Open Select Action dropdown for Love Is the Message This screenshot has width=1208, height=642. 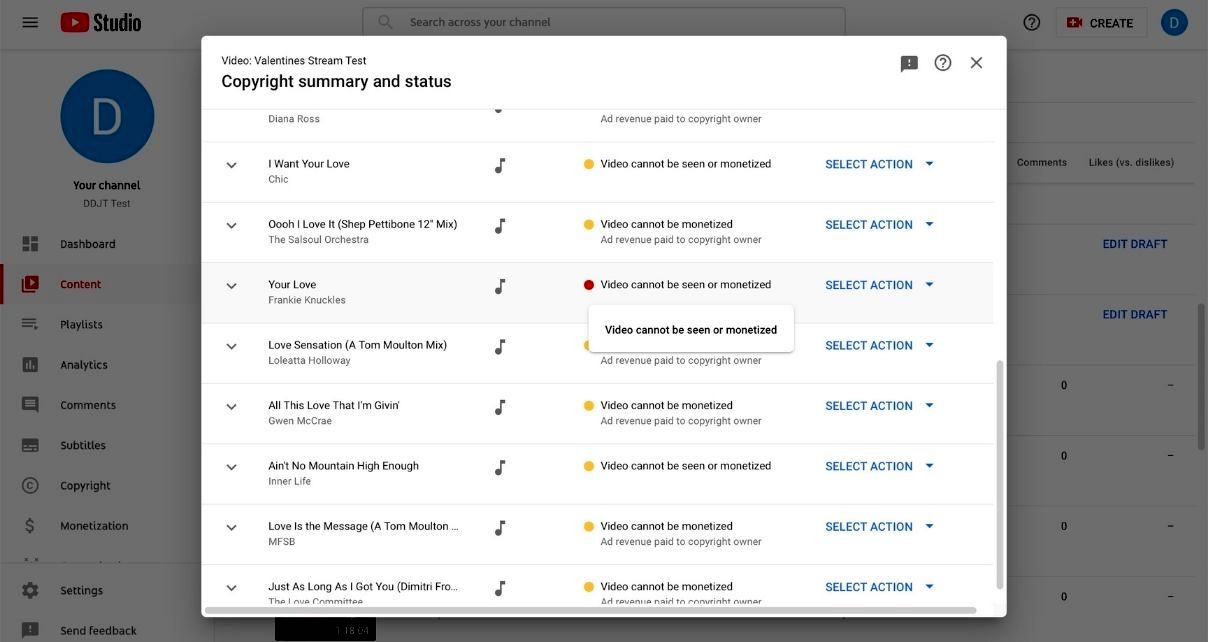tap(878, 527)
